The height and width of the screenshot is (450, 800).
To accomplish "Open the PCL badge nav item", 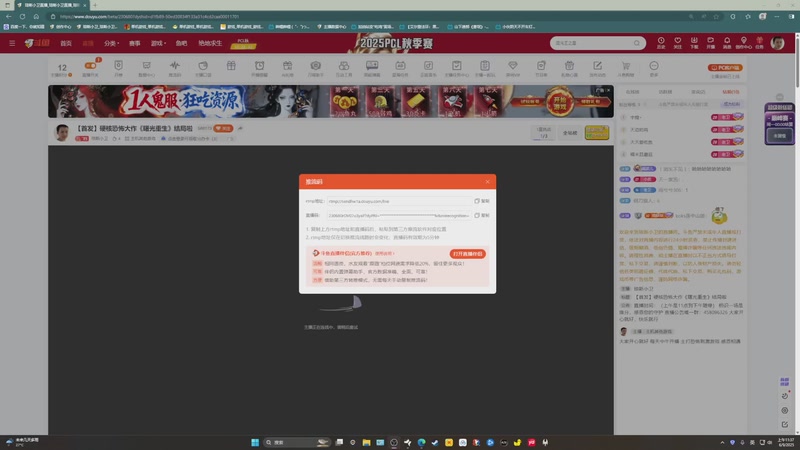I will pyautogui.click(x=243, y=43).
